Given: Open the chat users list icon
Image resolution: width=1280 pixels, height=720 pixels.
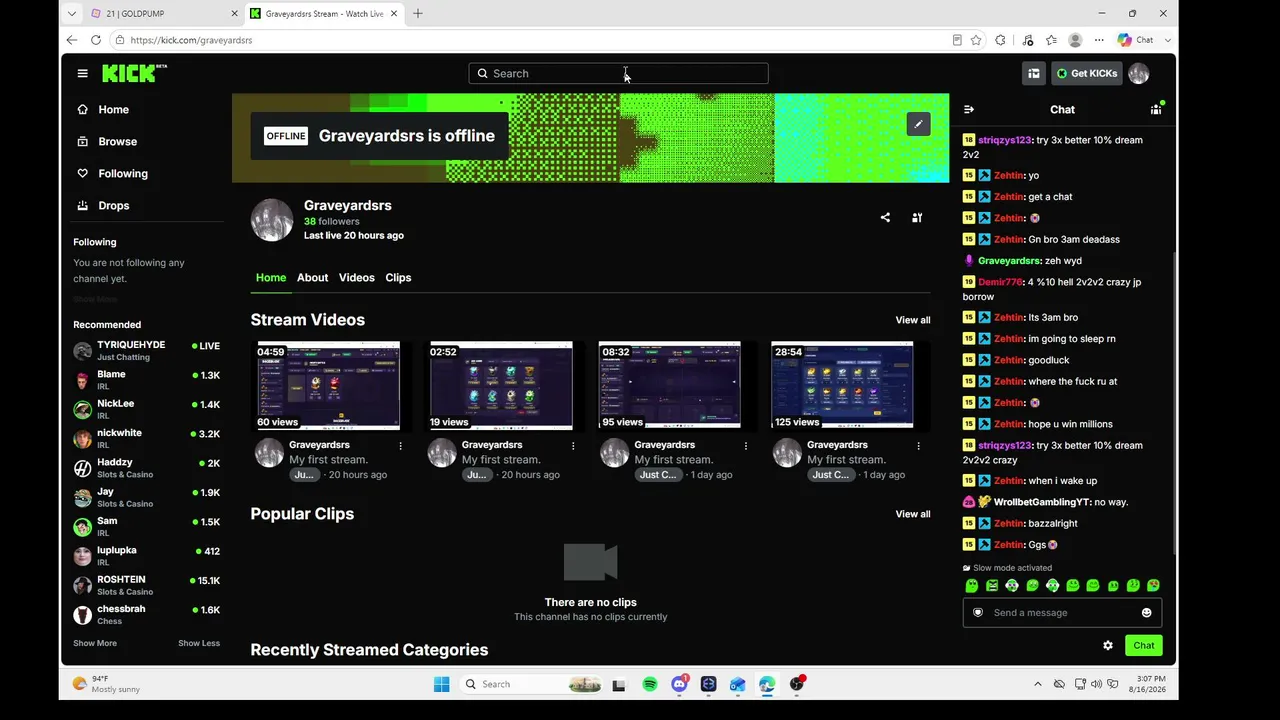Looking at the screenshot, I should (1156, 109).
